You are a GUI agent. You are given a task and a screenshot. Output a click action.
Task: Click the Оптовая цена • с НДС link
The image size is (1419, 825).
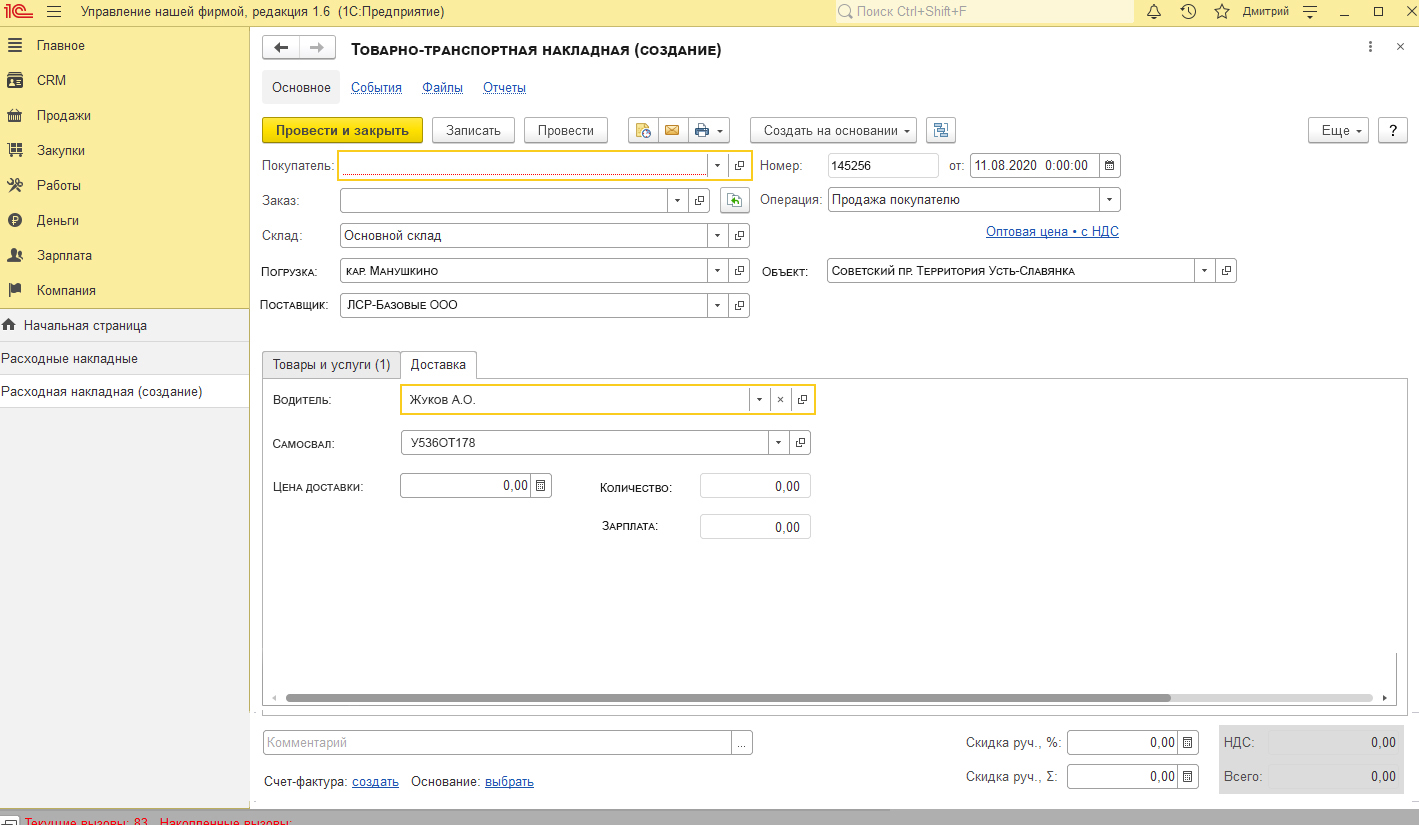pos(1052,232)
